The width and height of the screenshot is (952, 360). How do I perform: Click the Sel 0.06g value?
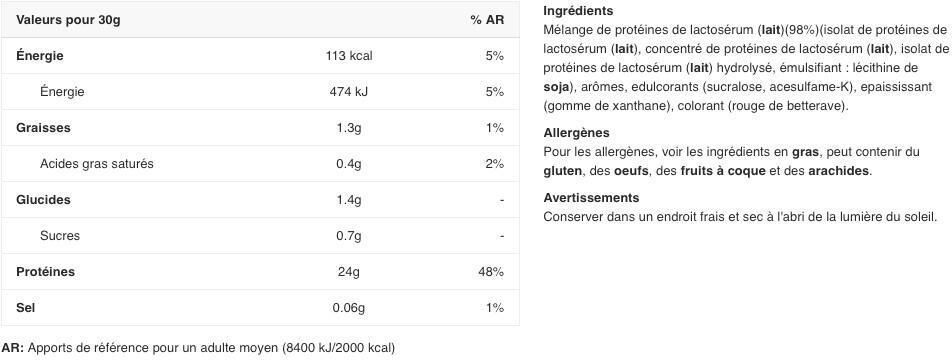tap(349, 308)
